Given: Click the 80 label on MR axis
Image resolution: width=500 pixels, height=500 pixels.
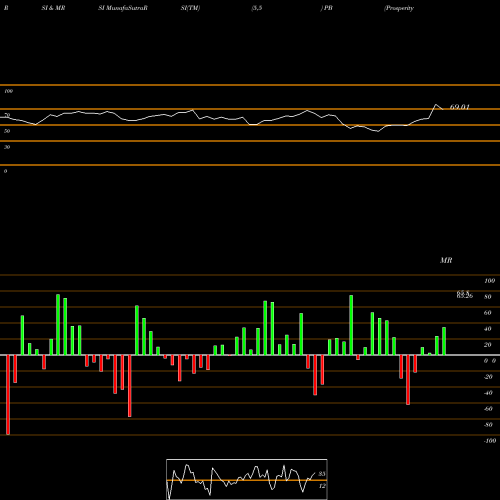Looking at the screenshot, I should pyautogui.click(x=488, y=297).
